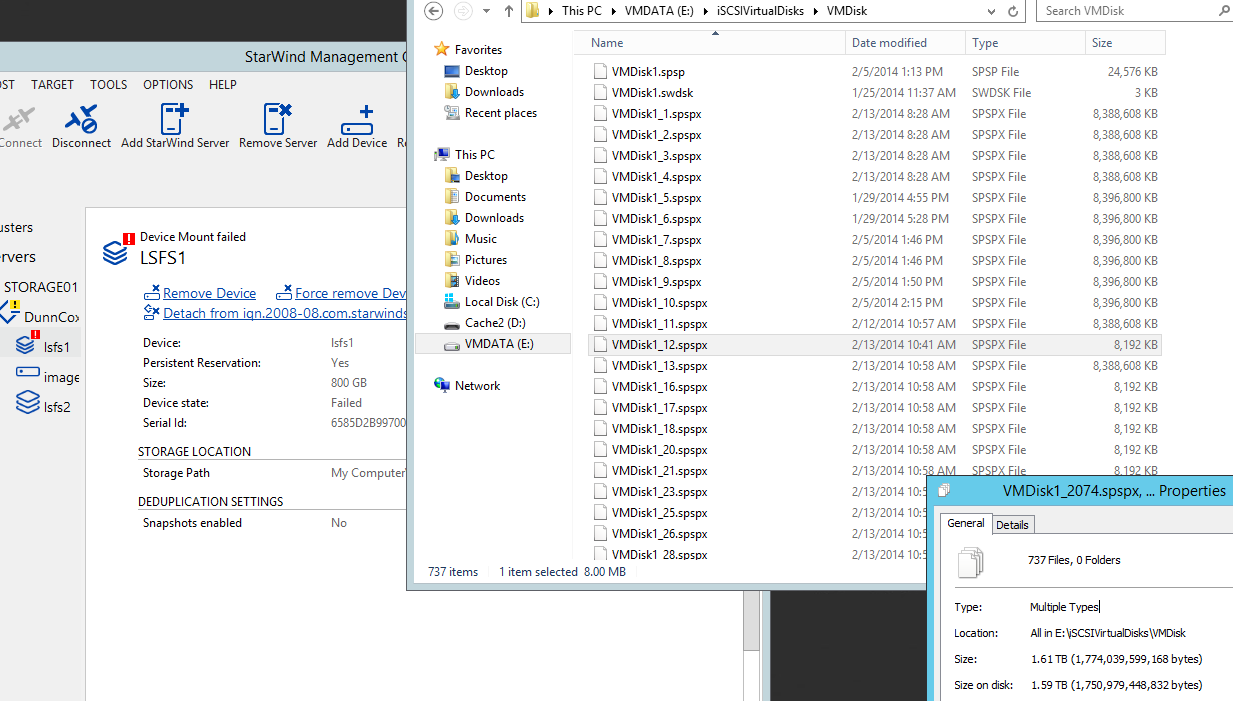Click the Disconnect toolbar icon in StarWind
1233x701 pixels.
click(81, 120)
